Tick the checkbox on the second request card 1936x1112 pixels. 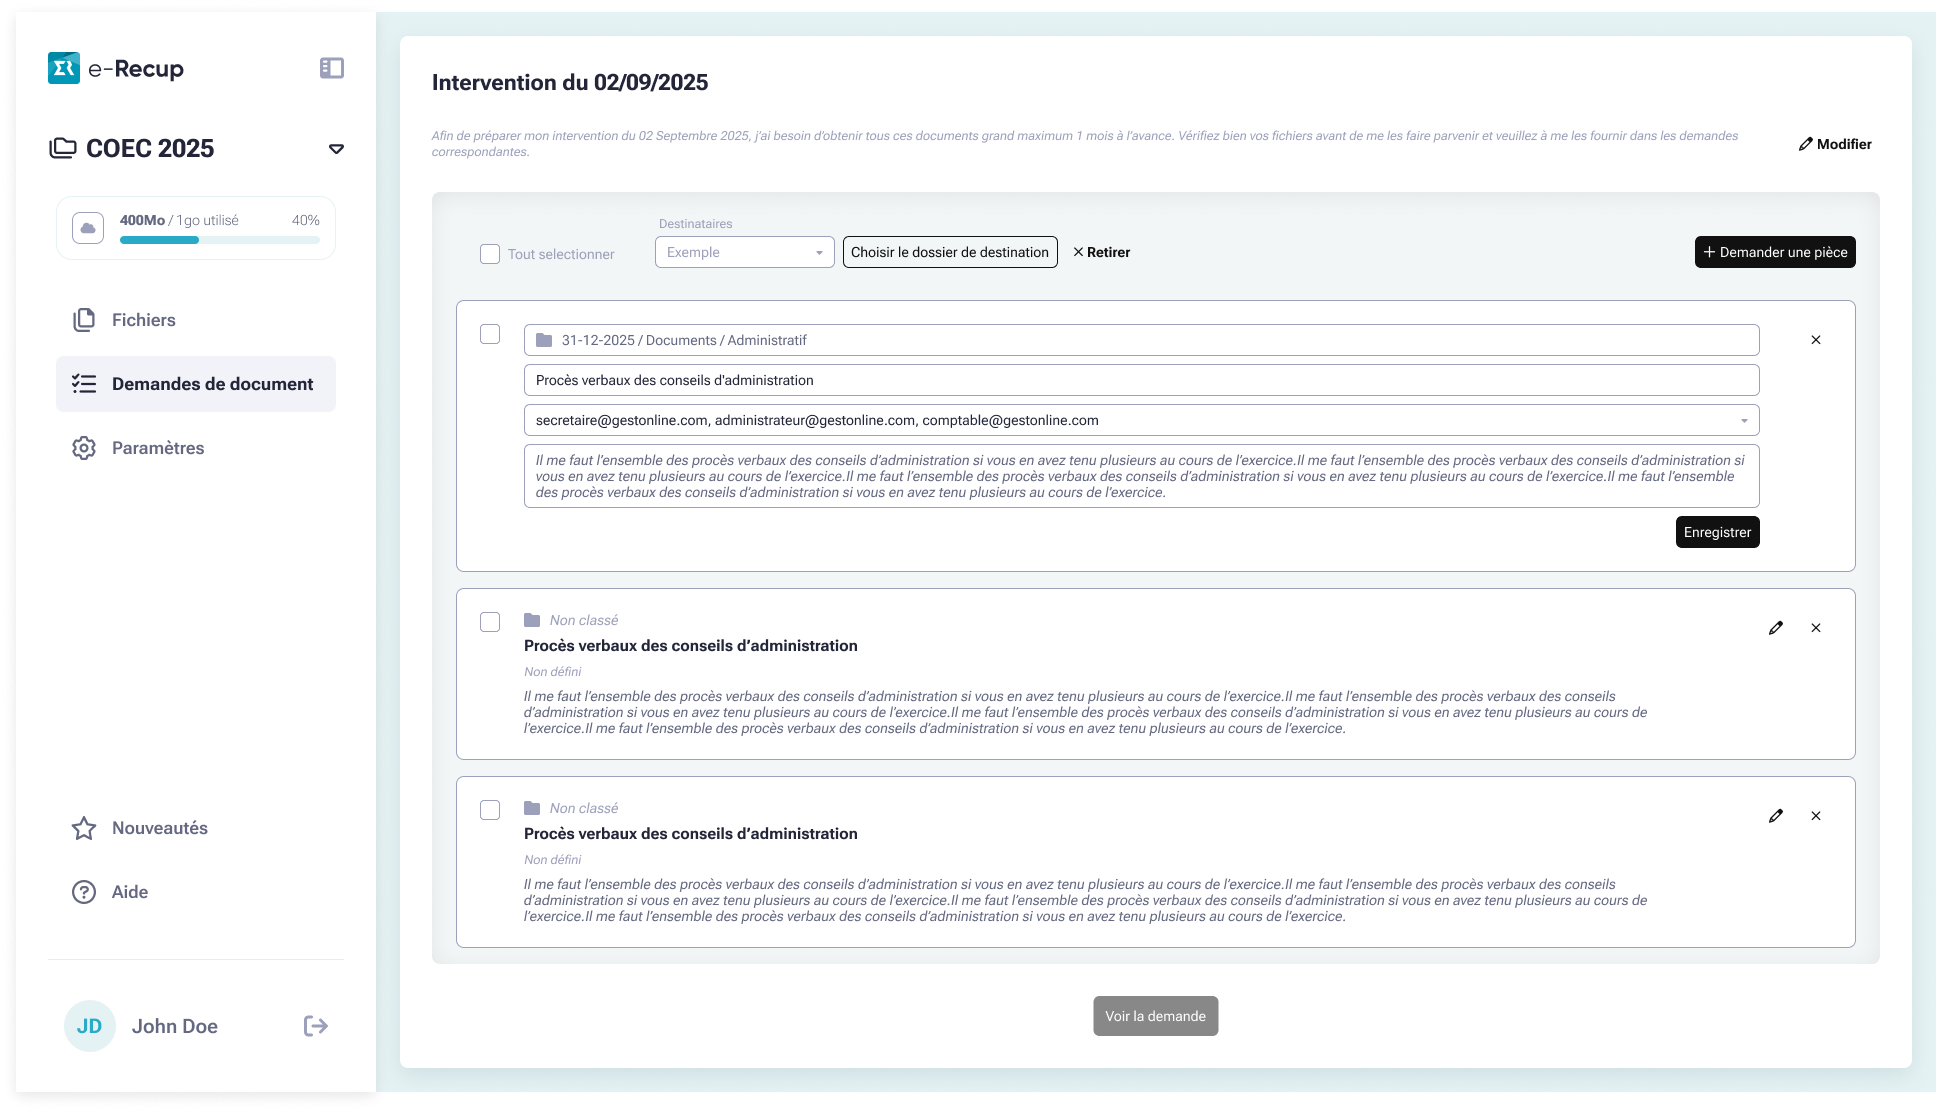tap(490, 622)
